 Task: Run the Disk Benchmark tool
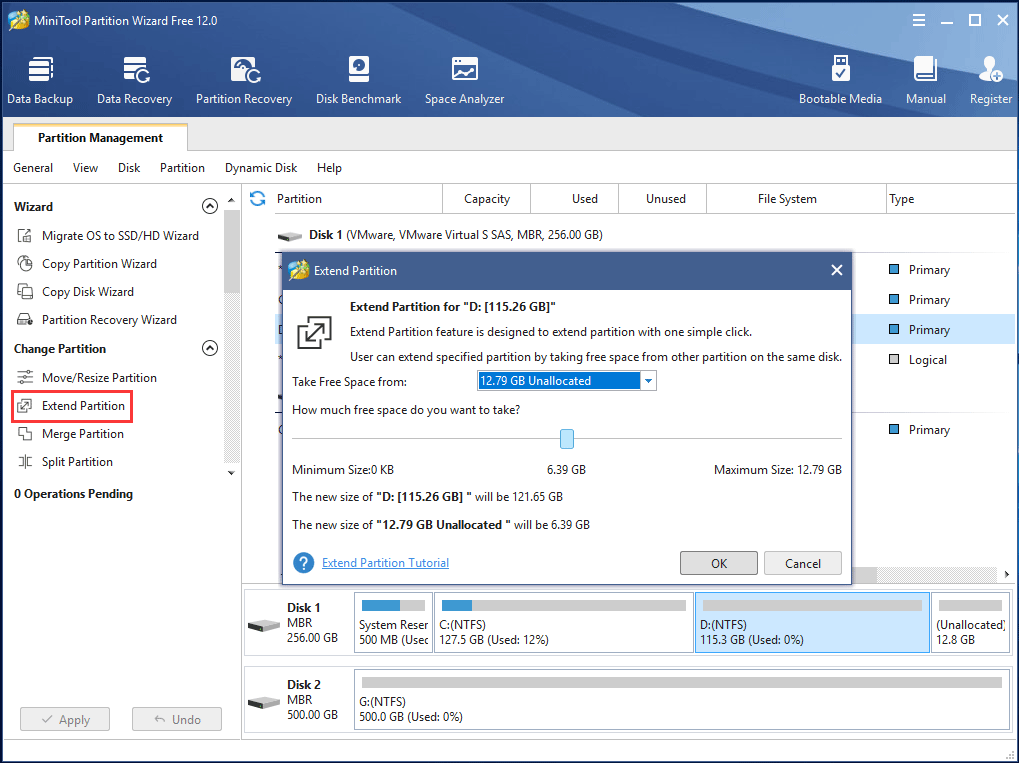coord(358,81)
